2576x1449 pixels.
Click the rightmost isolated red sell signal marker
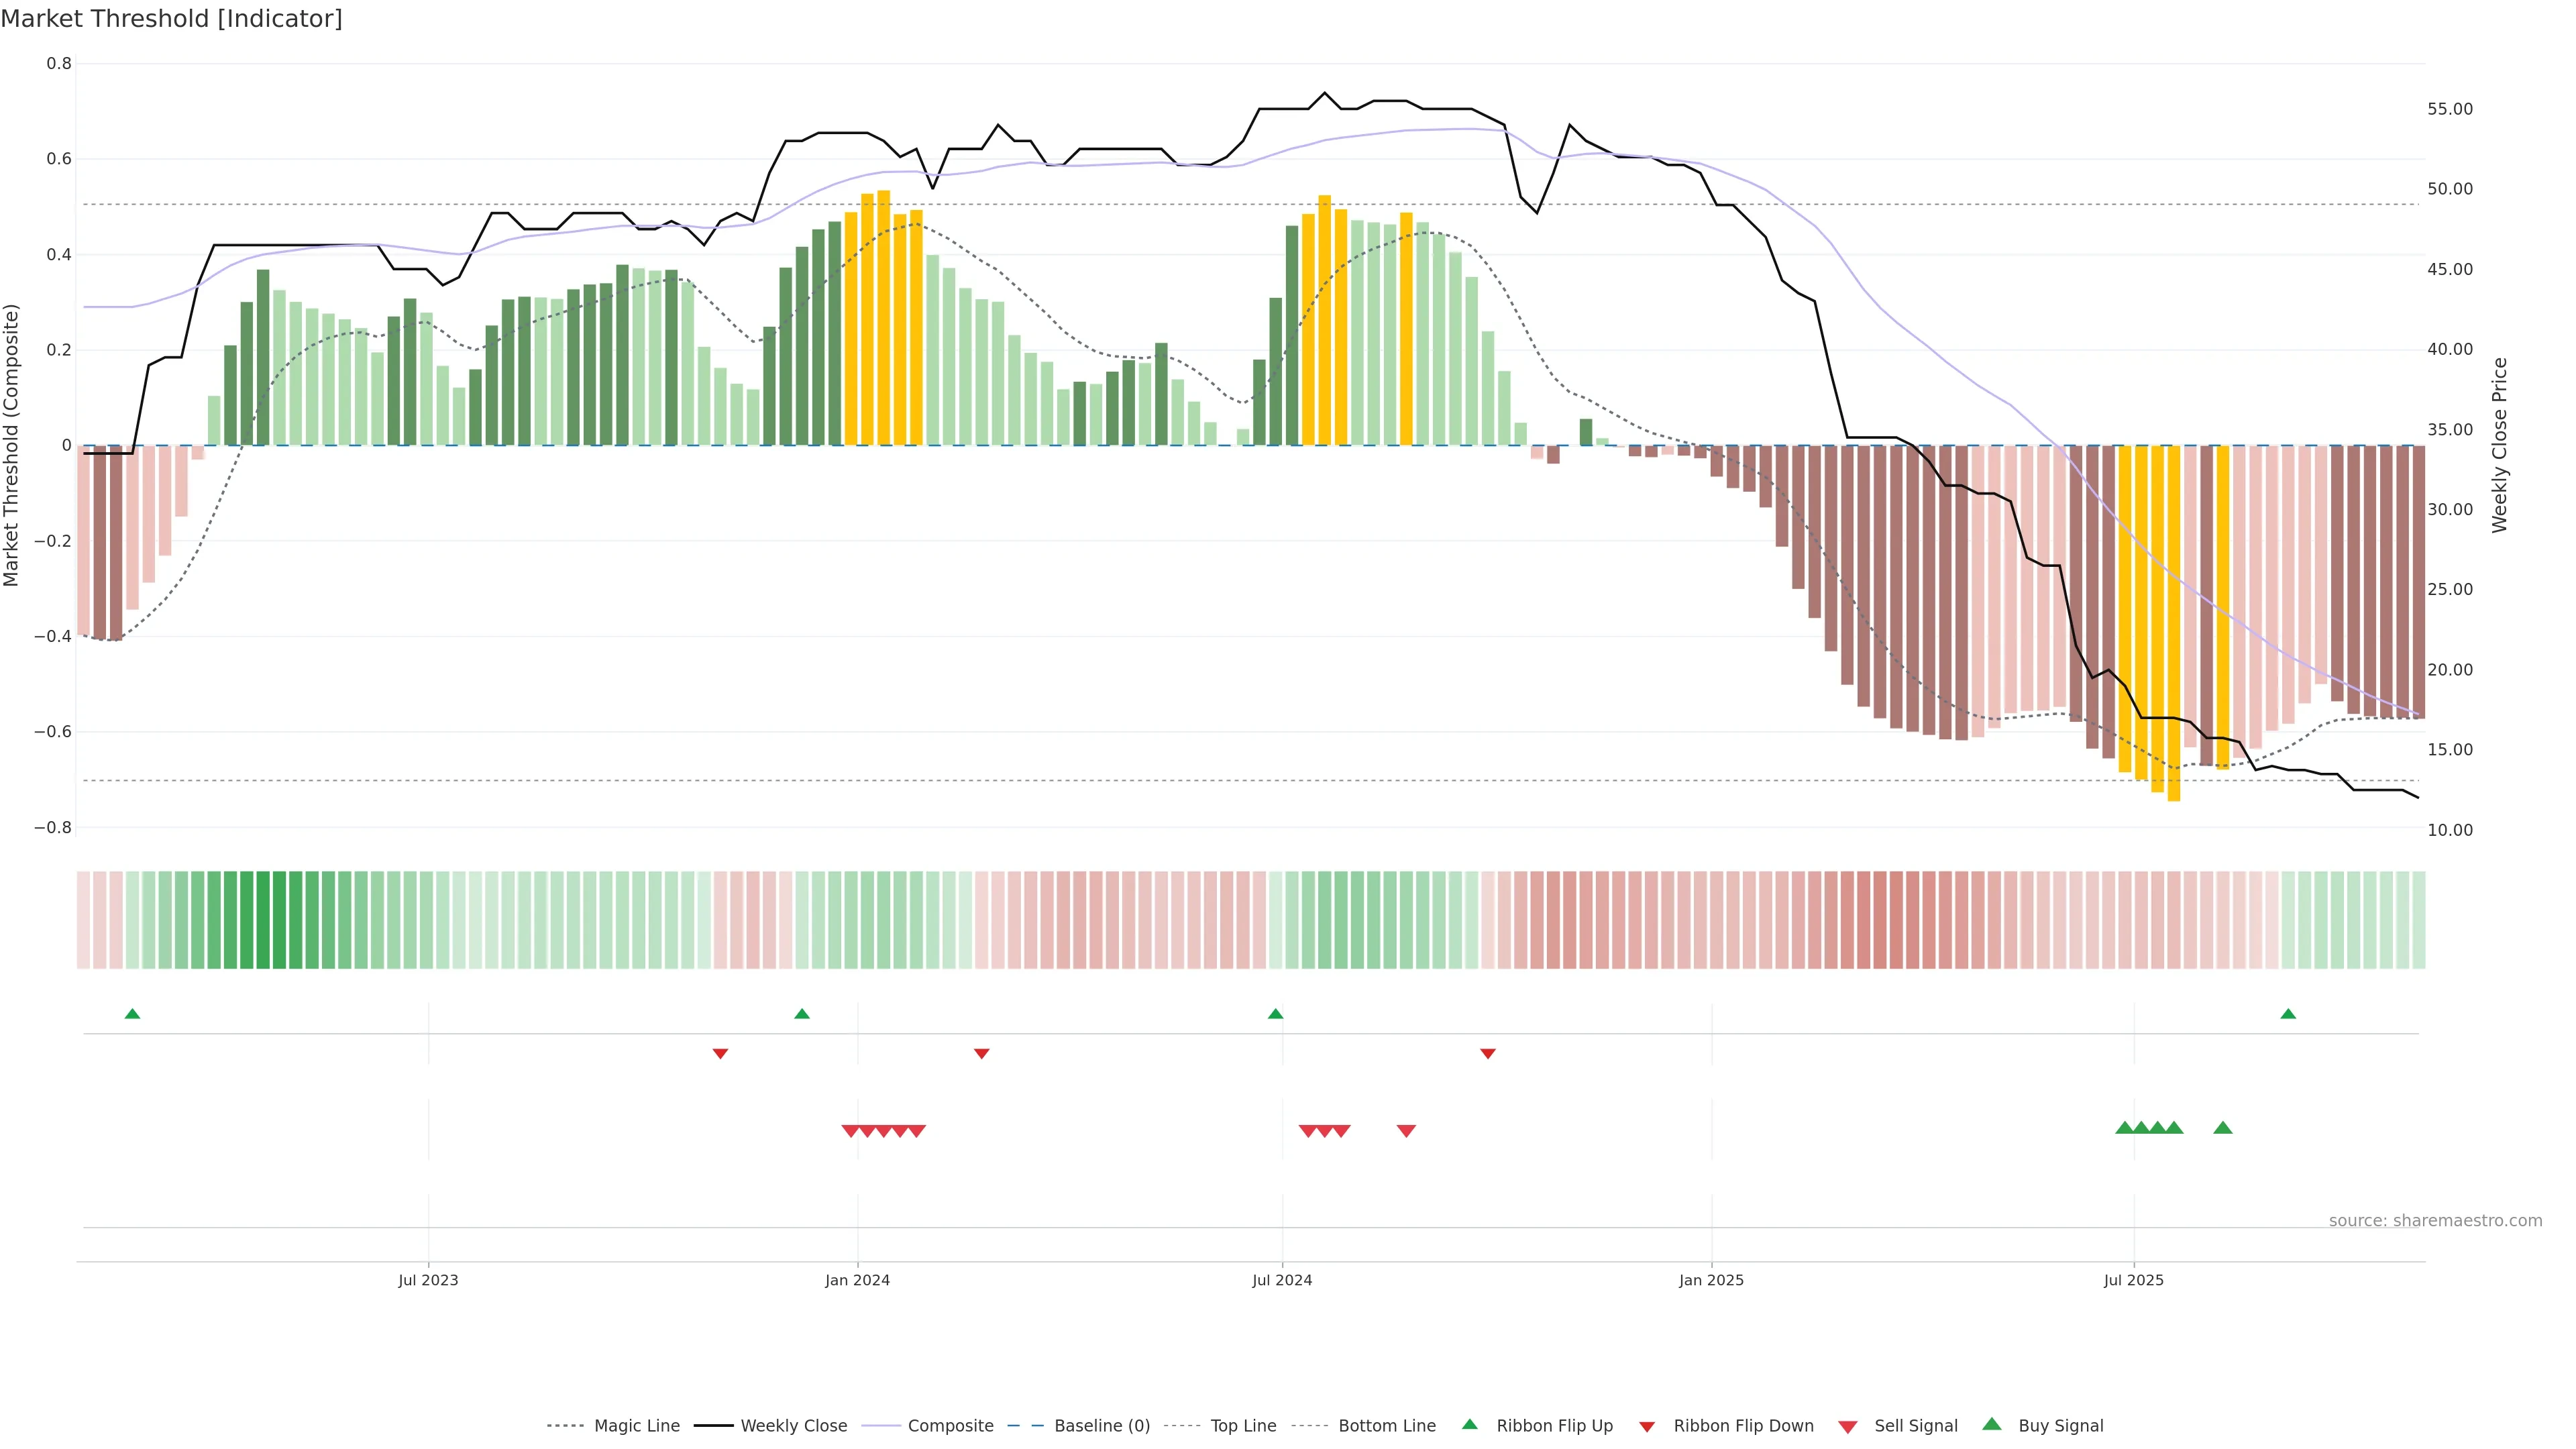click(x=1406, y=1131)
